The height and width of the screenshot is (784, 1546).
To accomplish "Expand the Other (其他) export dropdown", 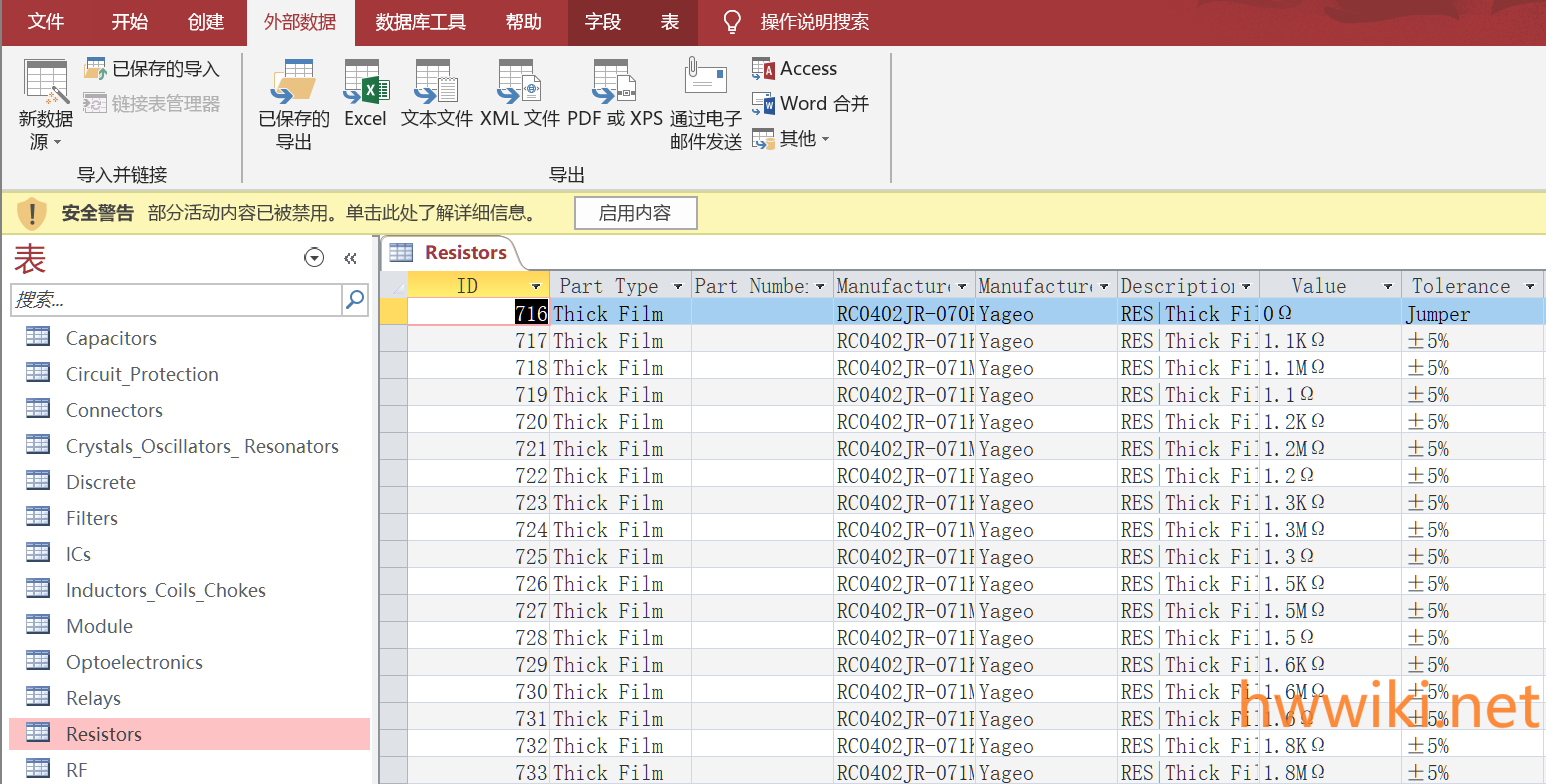I will click(x=792, y=139).
